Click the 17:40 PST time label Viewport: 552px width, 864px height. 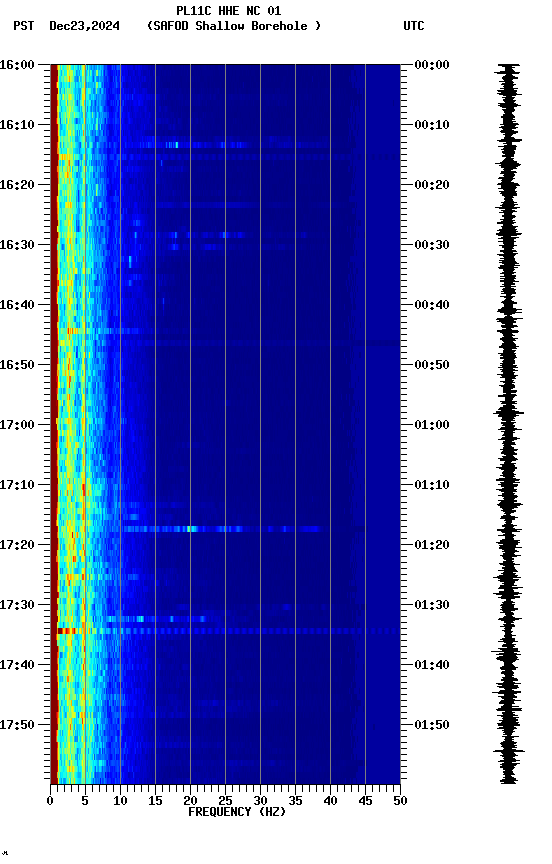click(x=17, y=665)
